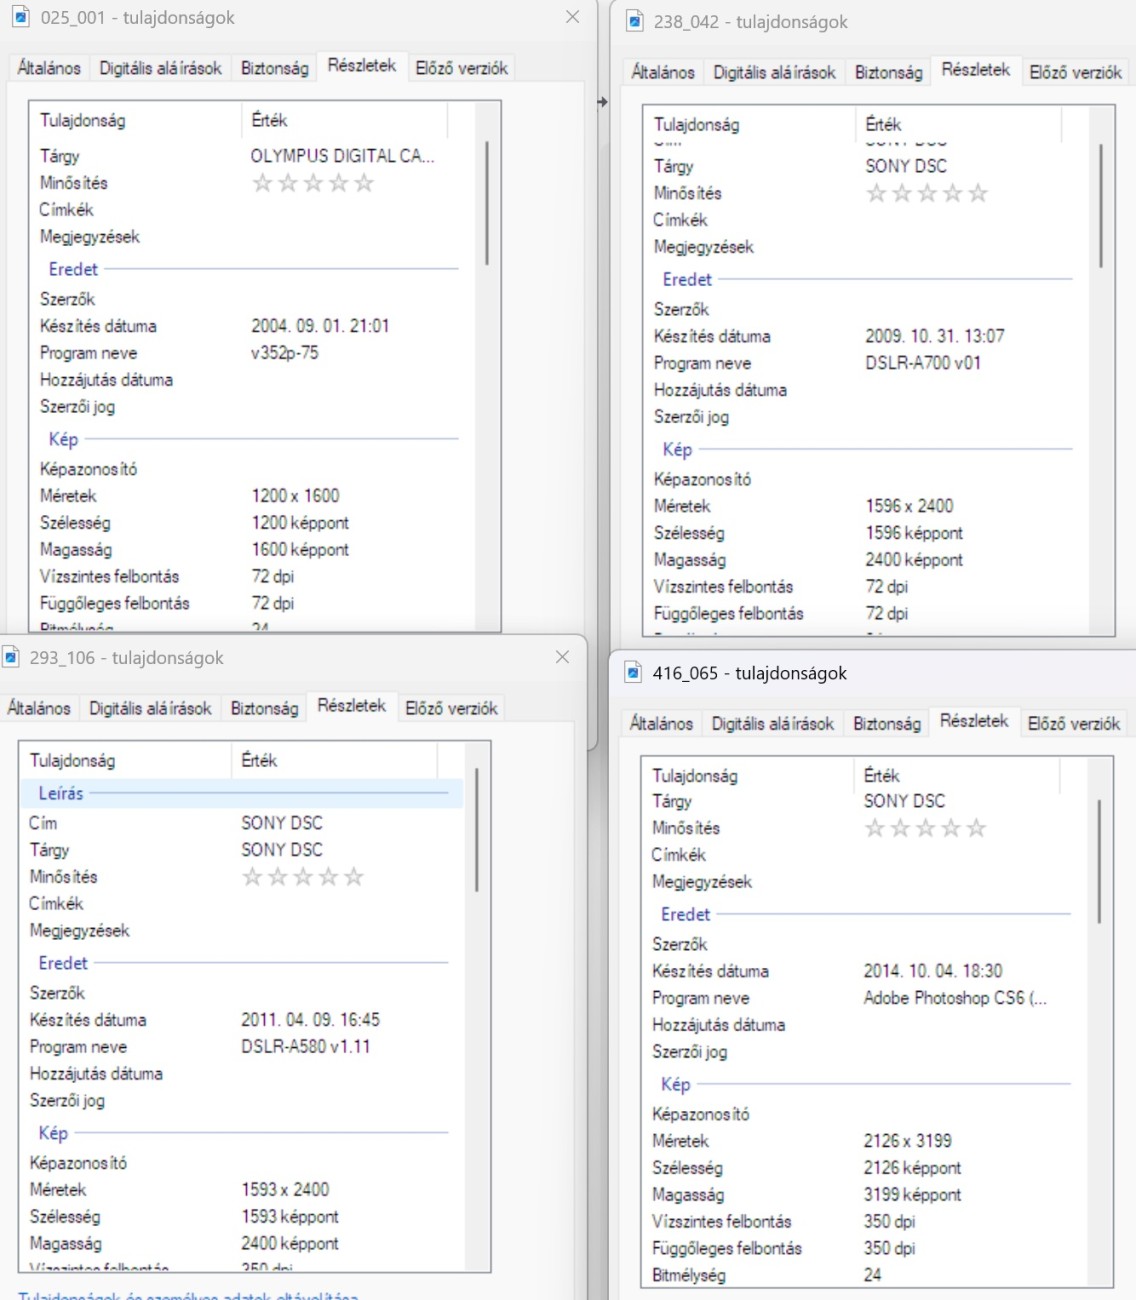The width and height of the screenshot is (1136, 1300).
Task: Select the Leírás group header in 293_106
Action: pos(61,793)
